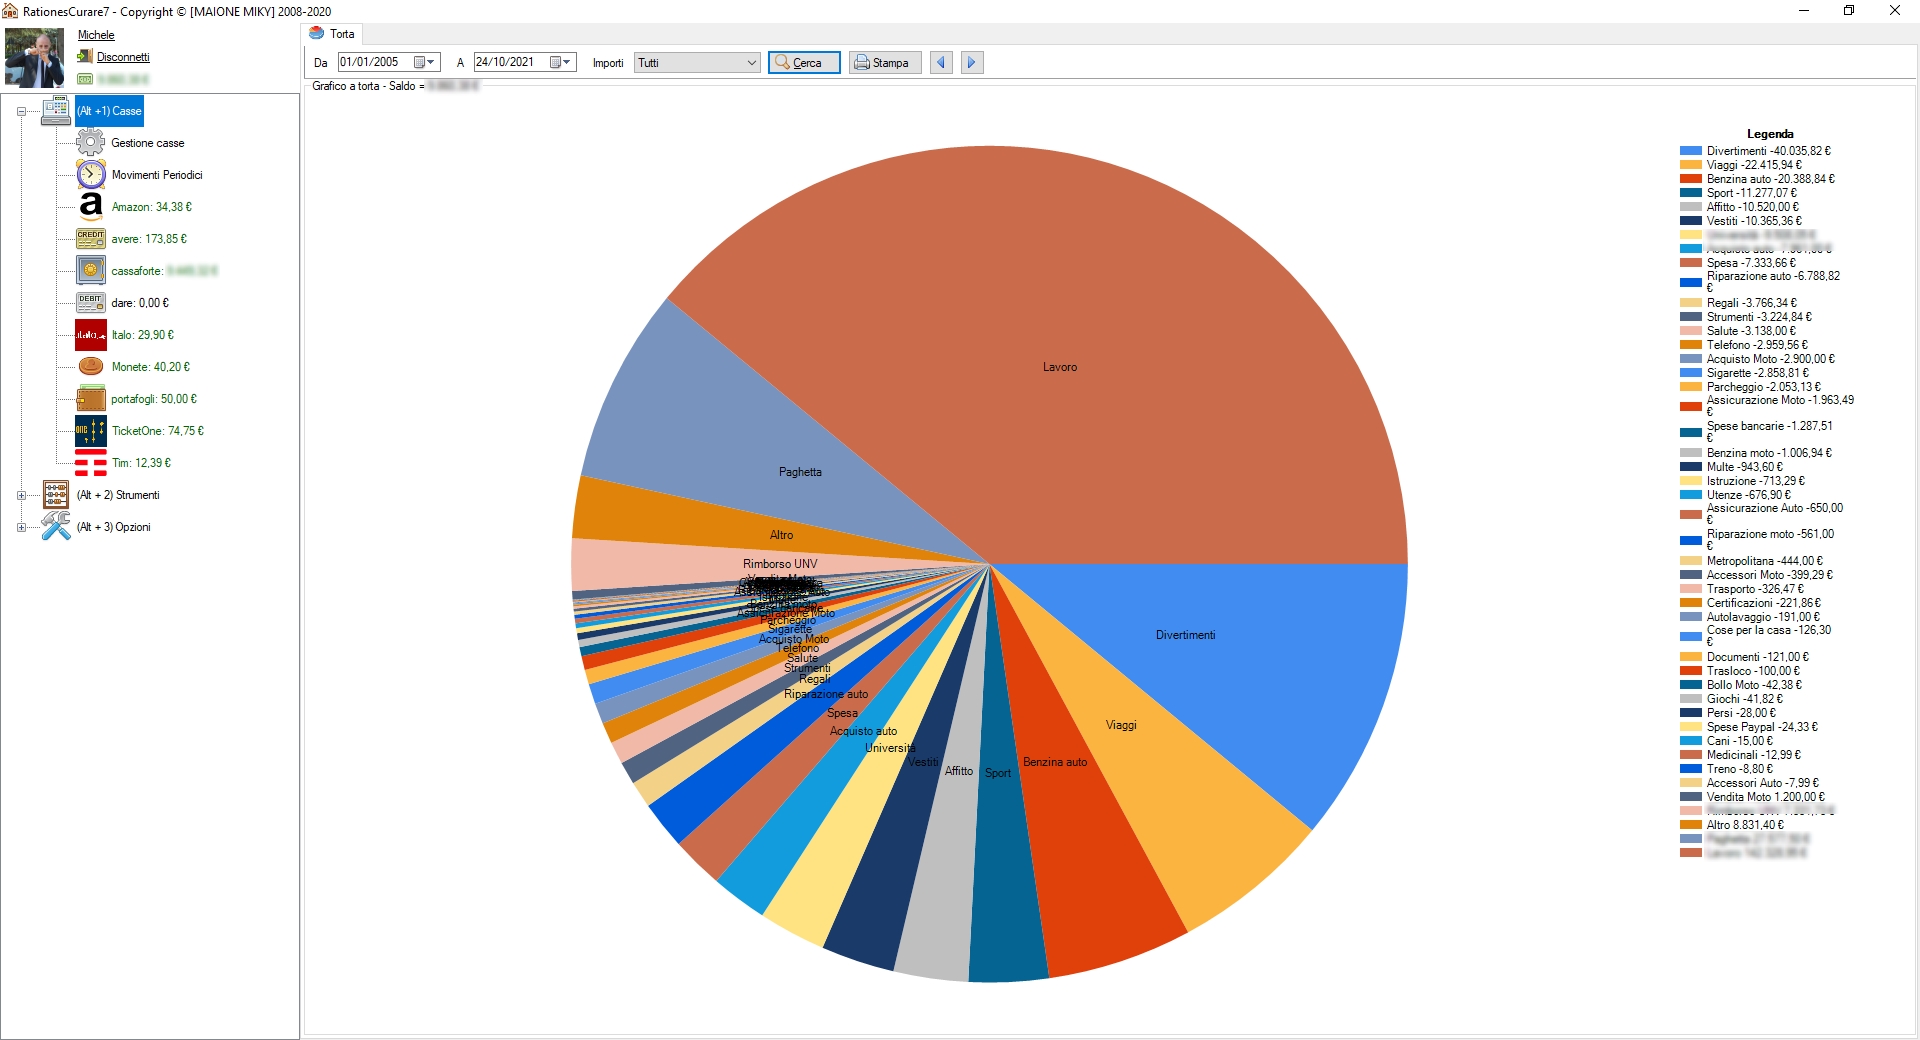Select the cassaforte safe icon
Image resolution: width=1920 pixels, height=1040 pixels.
point(90,270)
